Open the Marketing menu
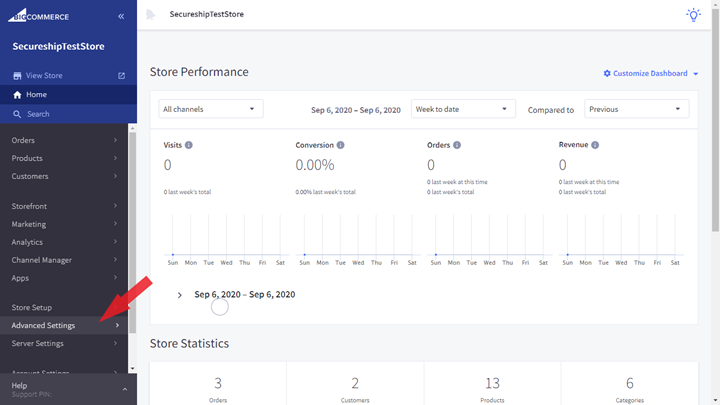This screenshot has width=720, height=405. [64, 224]
